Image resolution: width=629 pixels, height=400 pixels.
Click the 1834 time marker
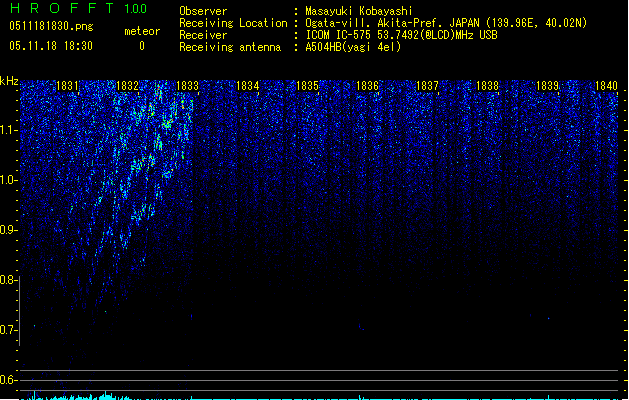(248, 86)
